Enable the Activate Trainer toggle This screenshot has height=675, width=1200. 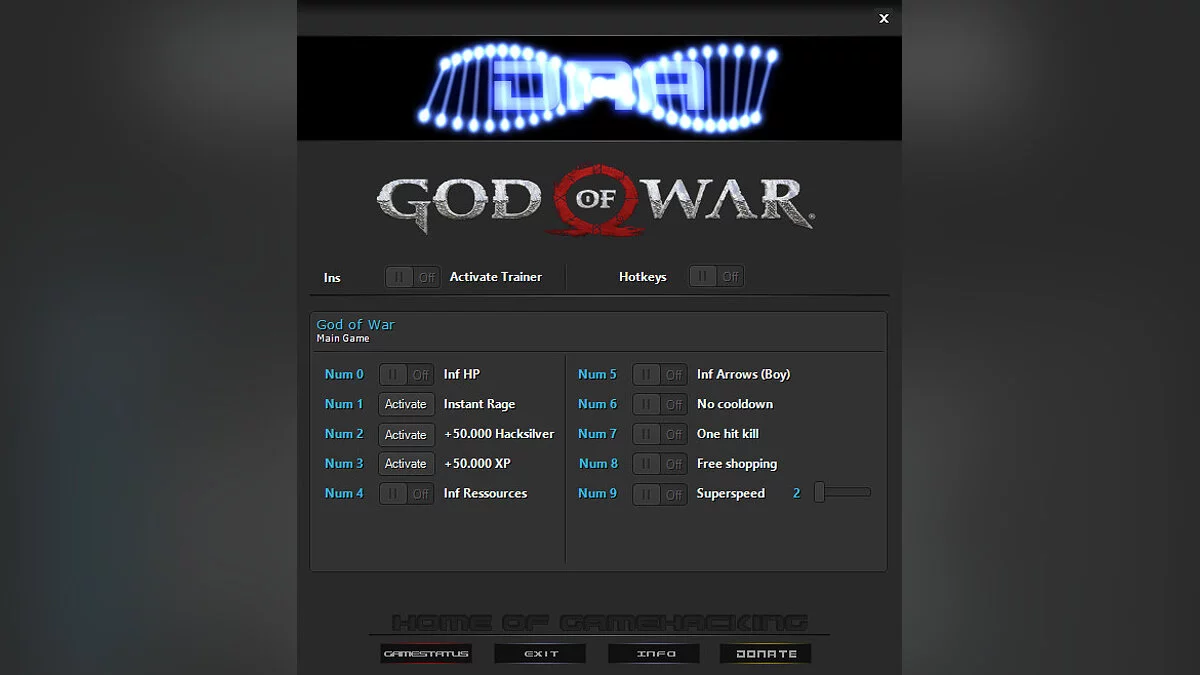coord(412,276)
